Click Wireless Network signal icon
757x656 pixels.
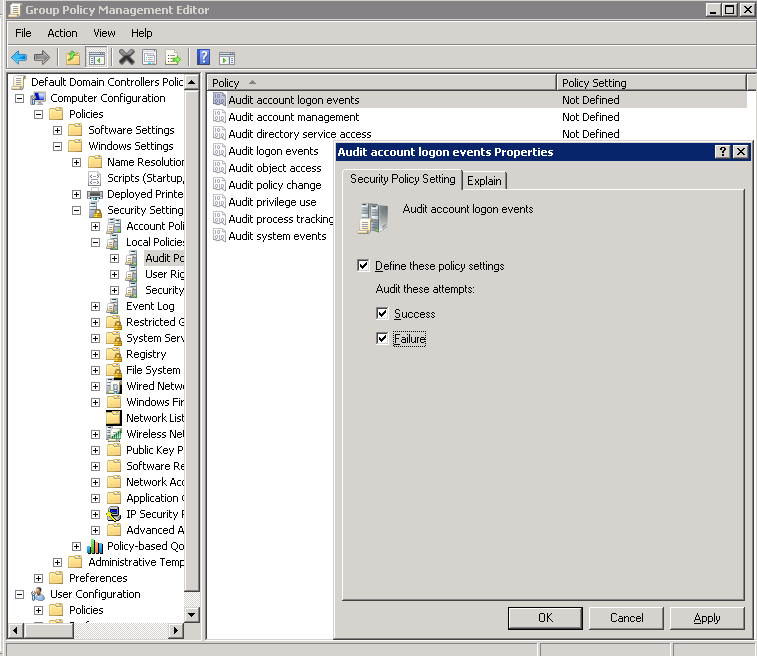114,434
